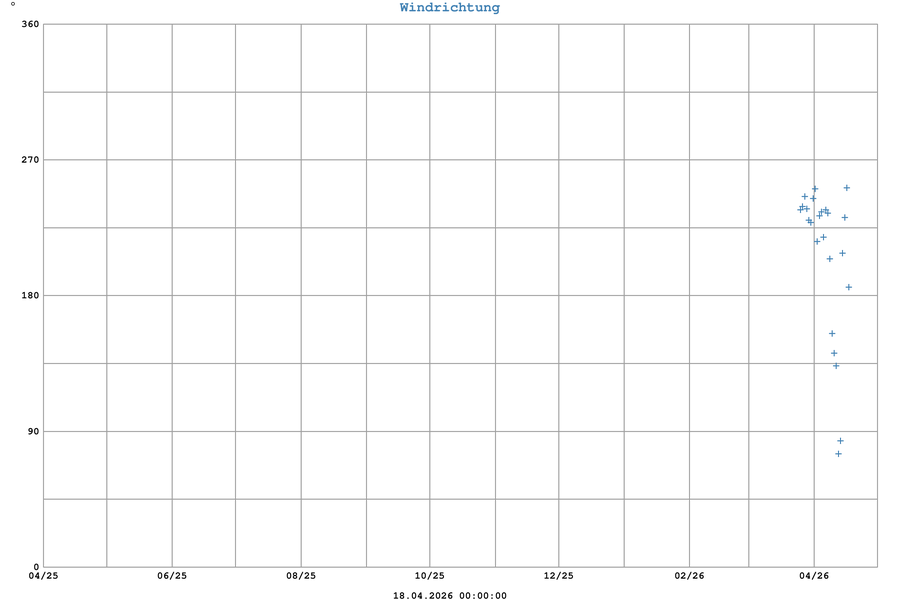
Task: Click the 0 label on the y-axis
Action: tap(36, 567)
